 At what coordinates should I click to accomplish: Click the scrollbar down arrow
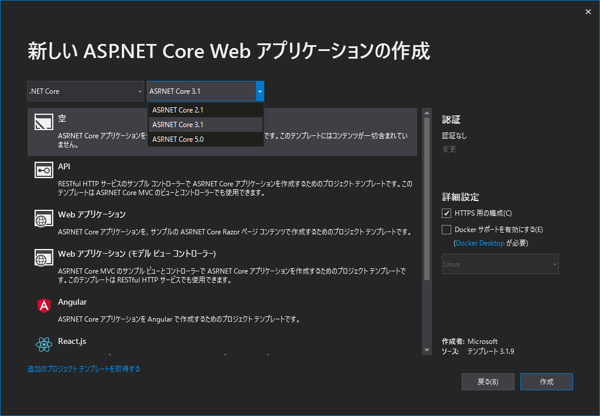(427, 350)
